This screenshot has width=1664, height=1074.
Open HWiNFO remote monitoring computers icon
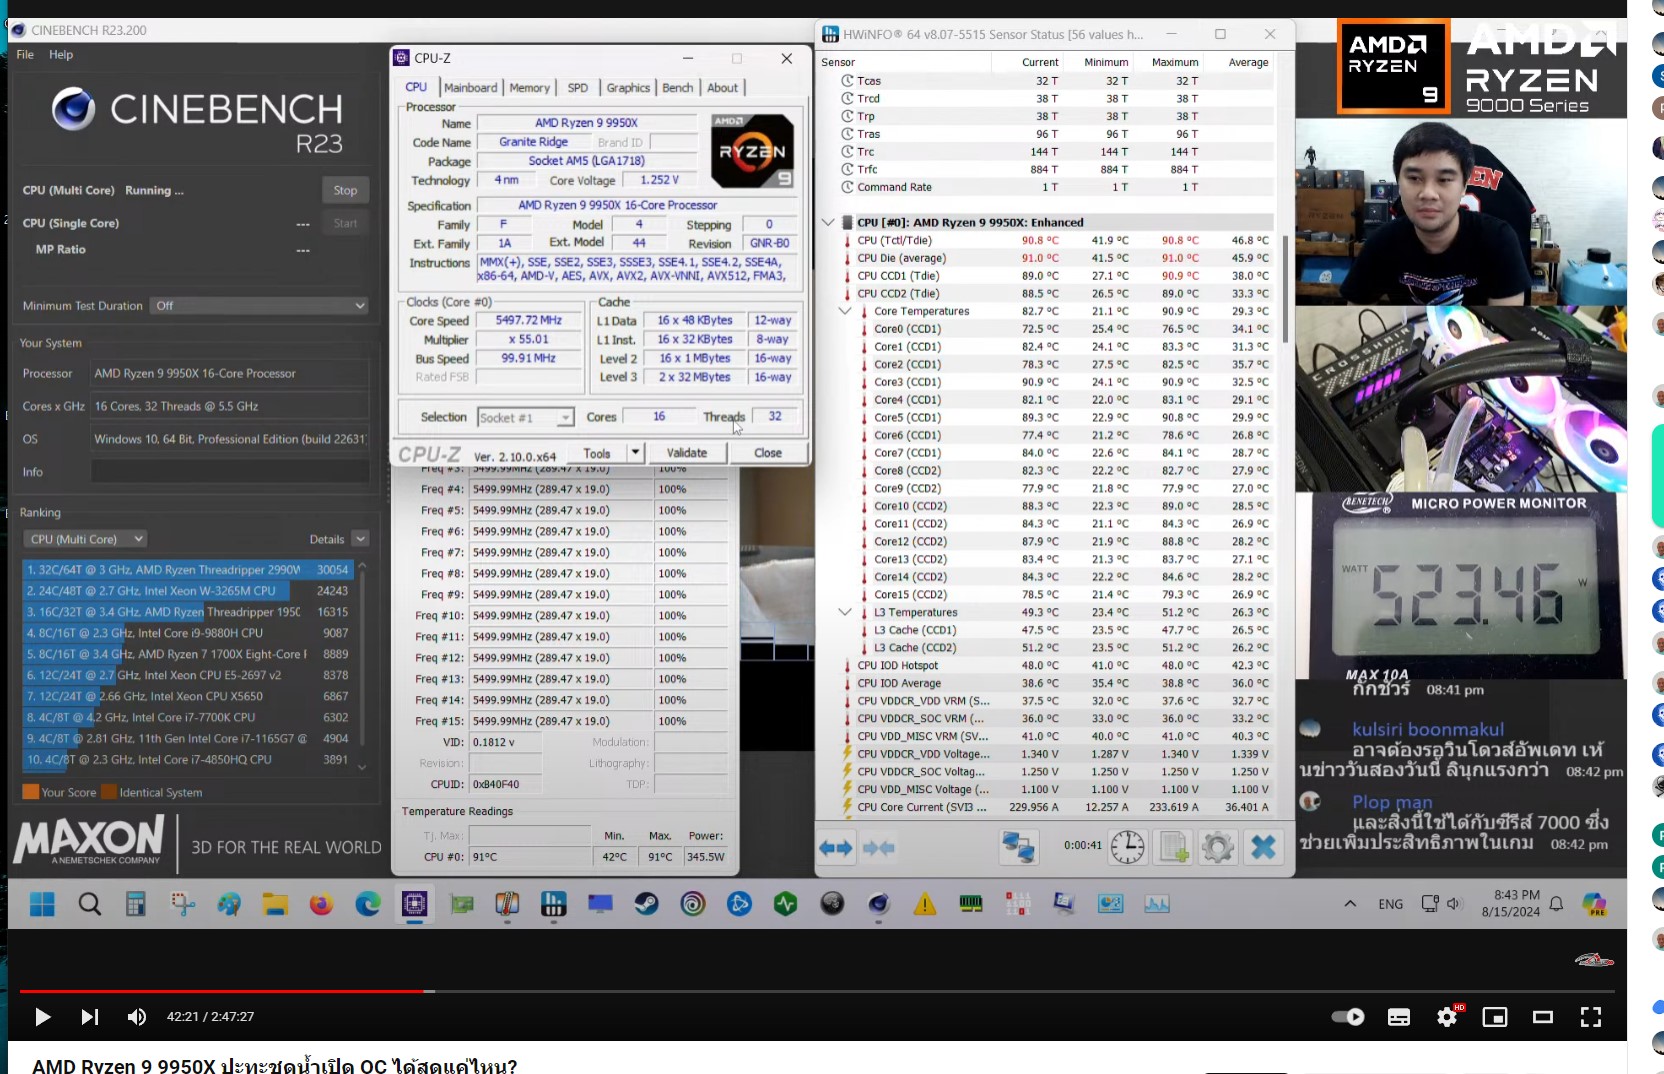point(1019,848)
